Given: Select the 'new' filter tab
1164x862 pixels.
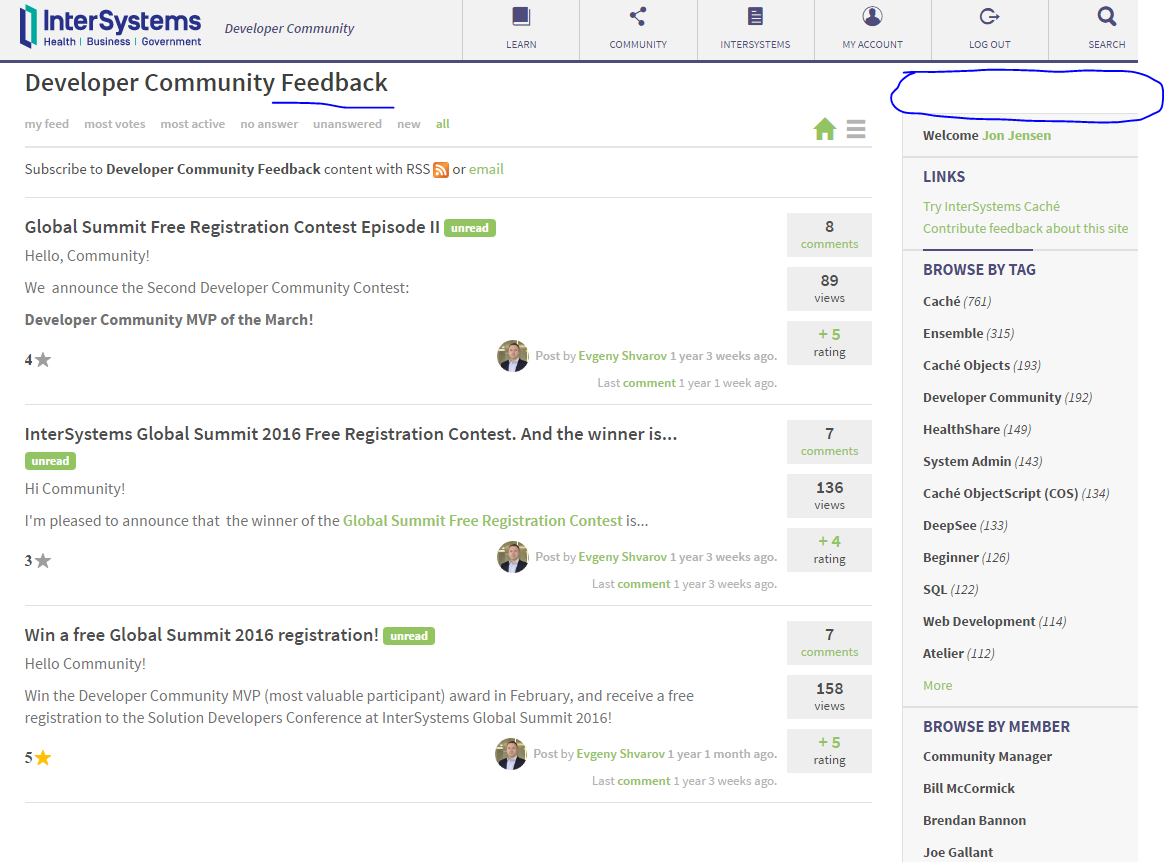Looking at the screenshot, I should tap(409, 124).
